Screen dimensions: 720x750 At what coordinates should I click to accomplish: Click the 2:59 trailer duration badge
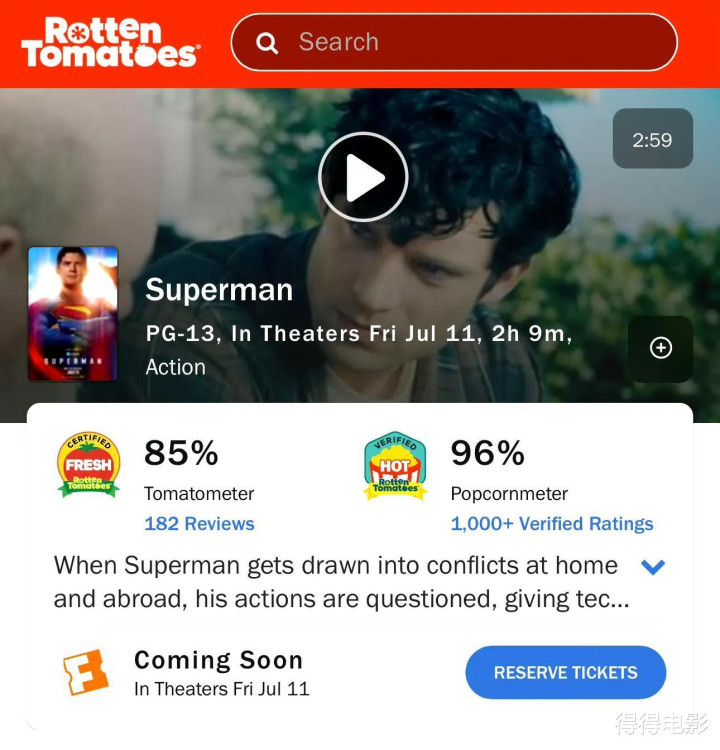(x=653, y=138)
